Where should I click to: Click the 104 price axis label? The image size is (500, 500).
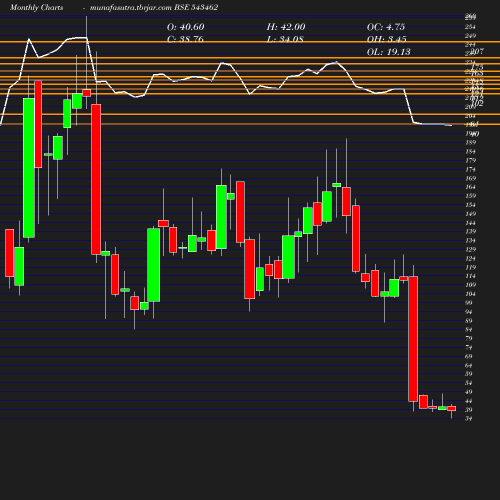tap(470, 294)
